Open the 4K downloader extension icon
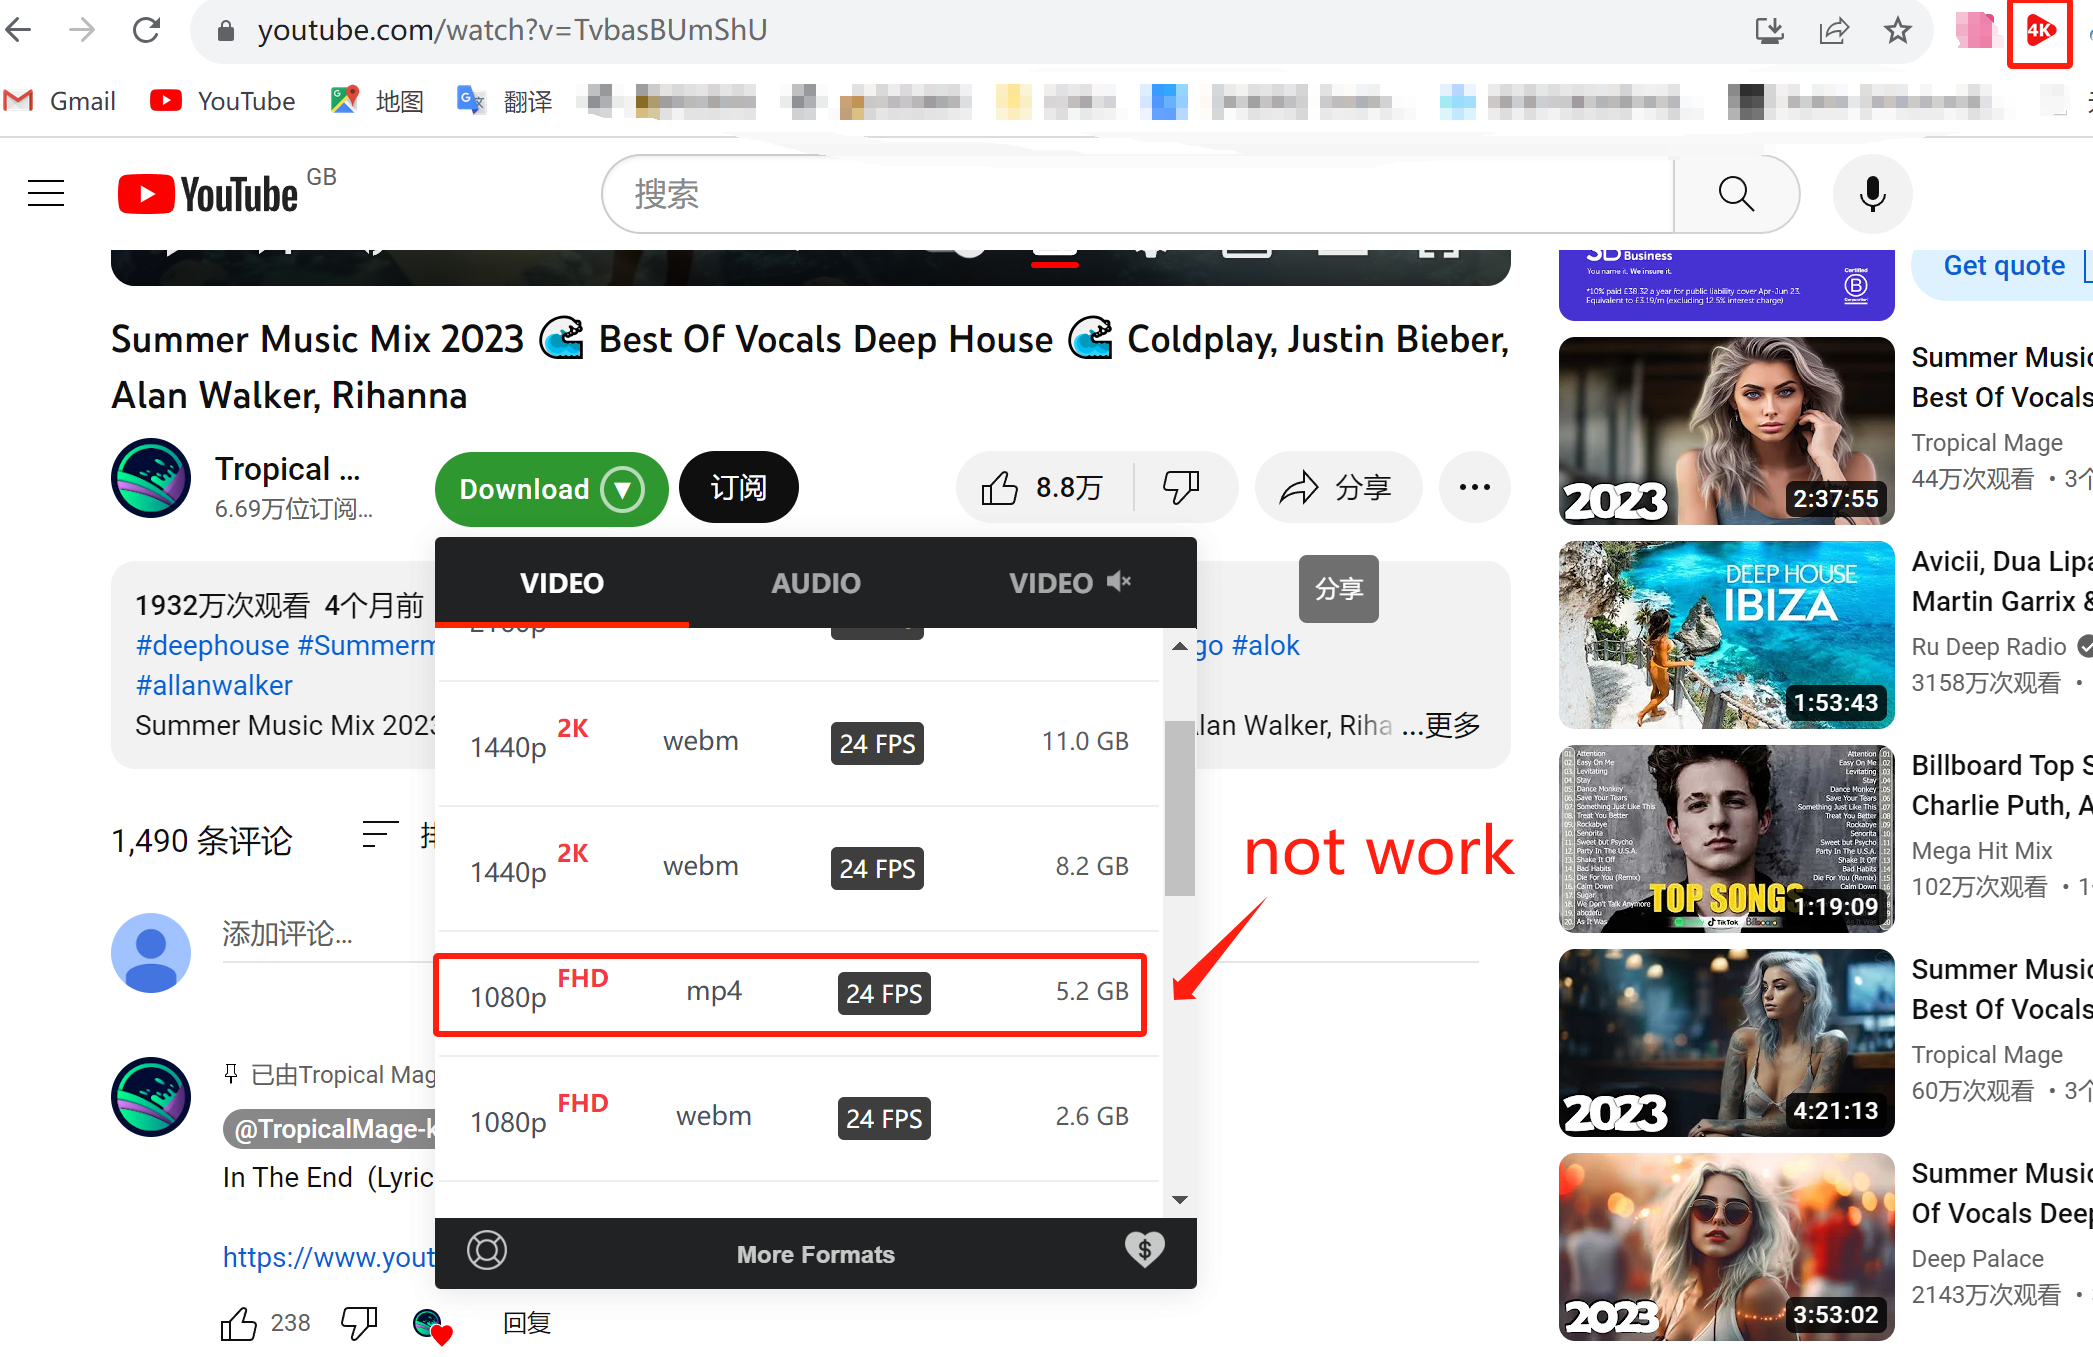Image resolution: width=2093 pixels, height=1357 pixels. 2039,31
